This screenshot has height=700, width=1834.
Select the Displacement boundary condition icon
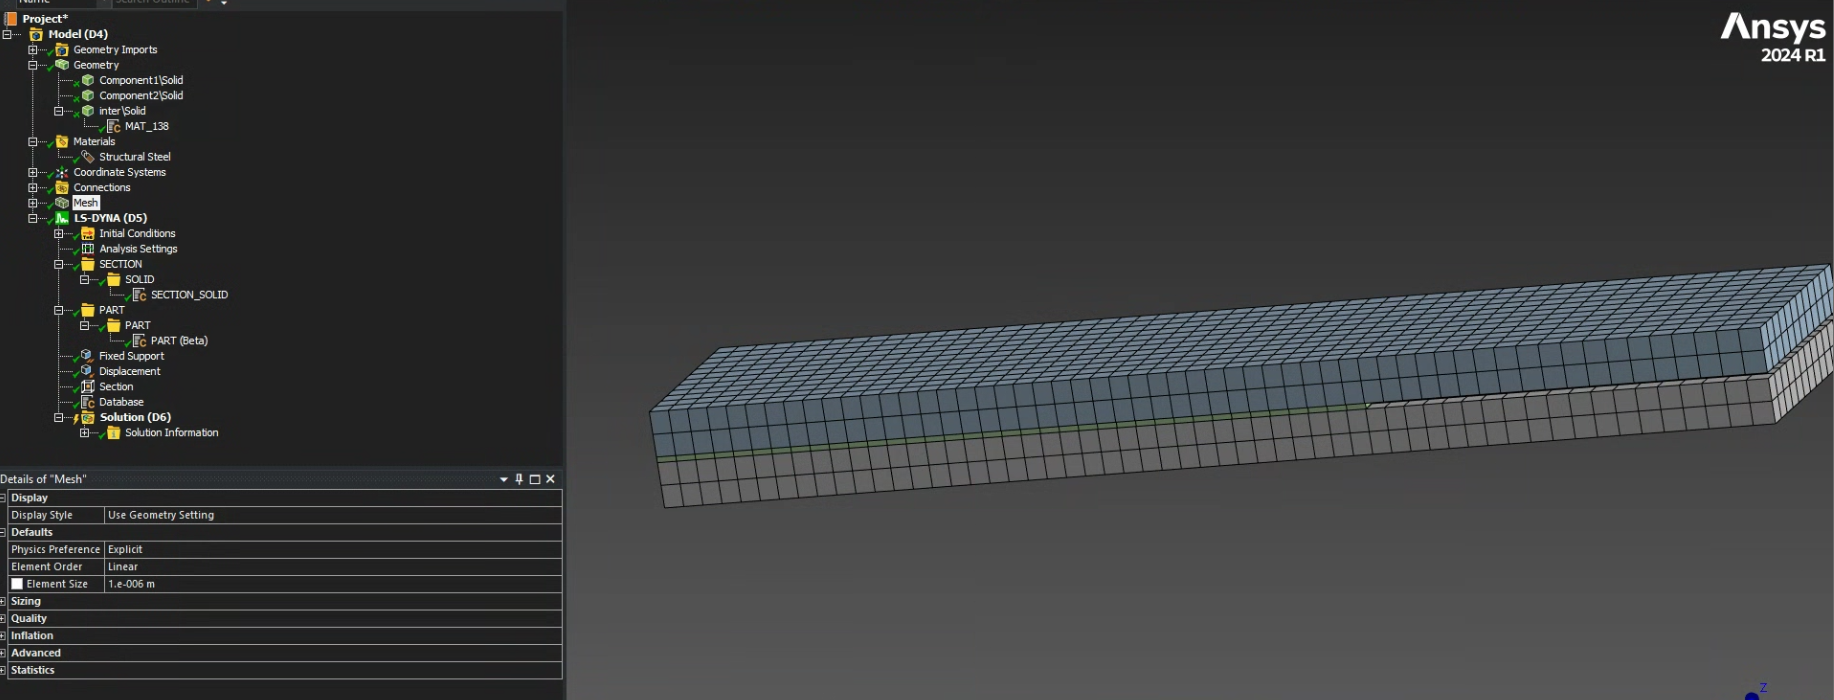point(88,371)
